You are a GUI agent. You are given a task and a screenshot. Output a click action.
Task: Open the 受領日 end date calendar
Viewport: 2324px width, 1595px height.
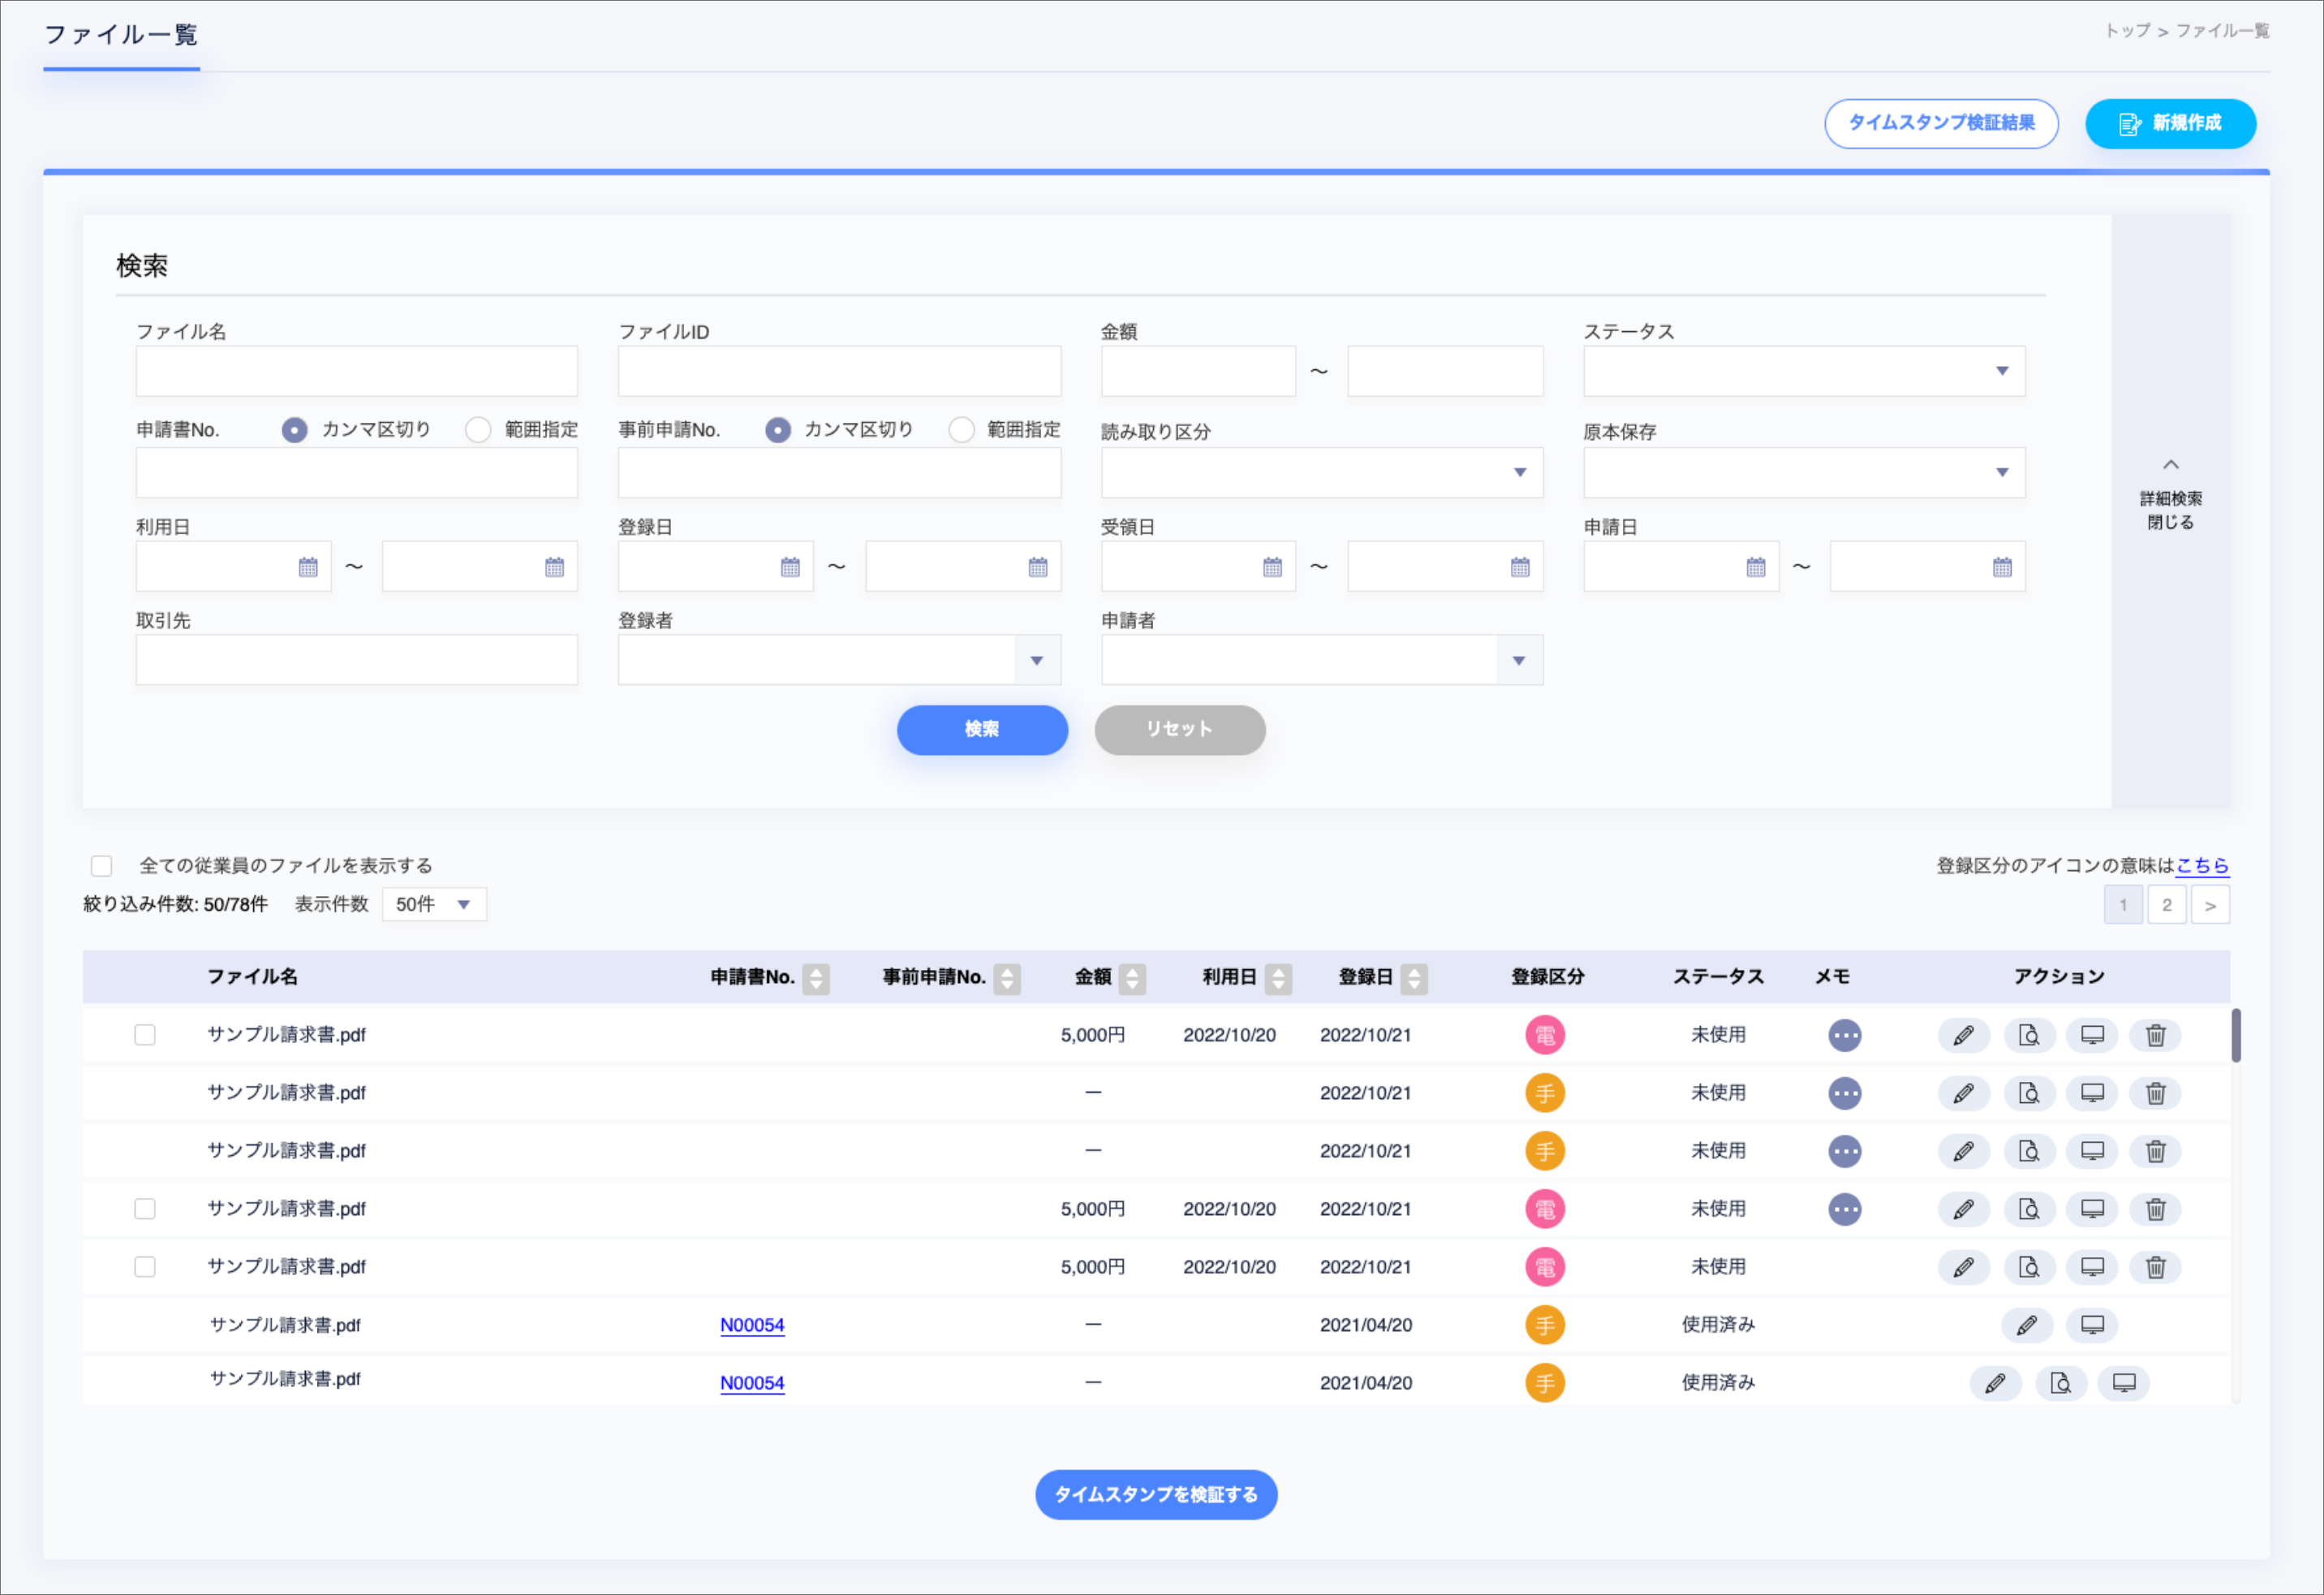(x=1520, y=567)
